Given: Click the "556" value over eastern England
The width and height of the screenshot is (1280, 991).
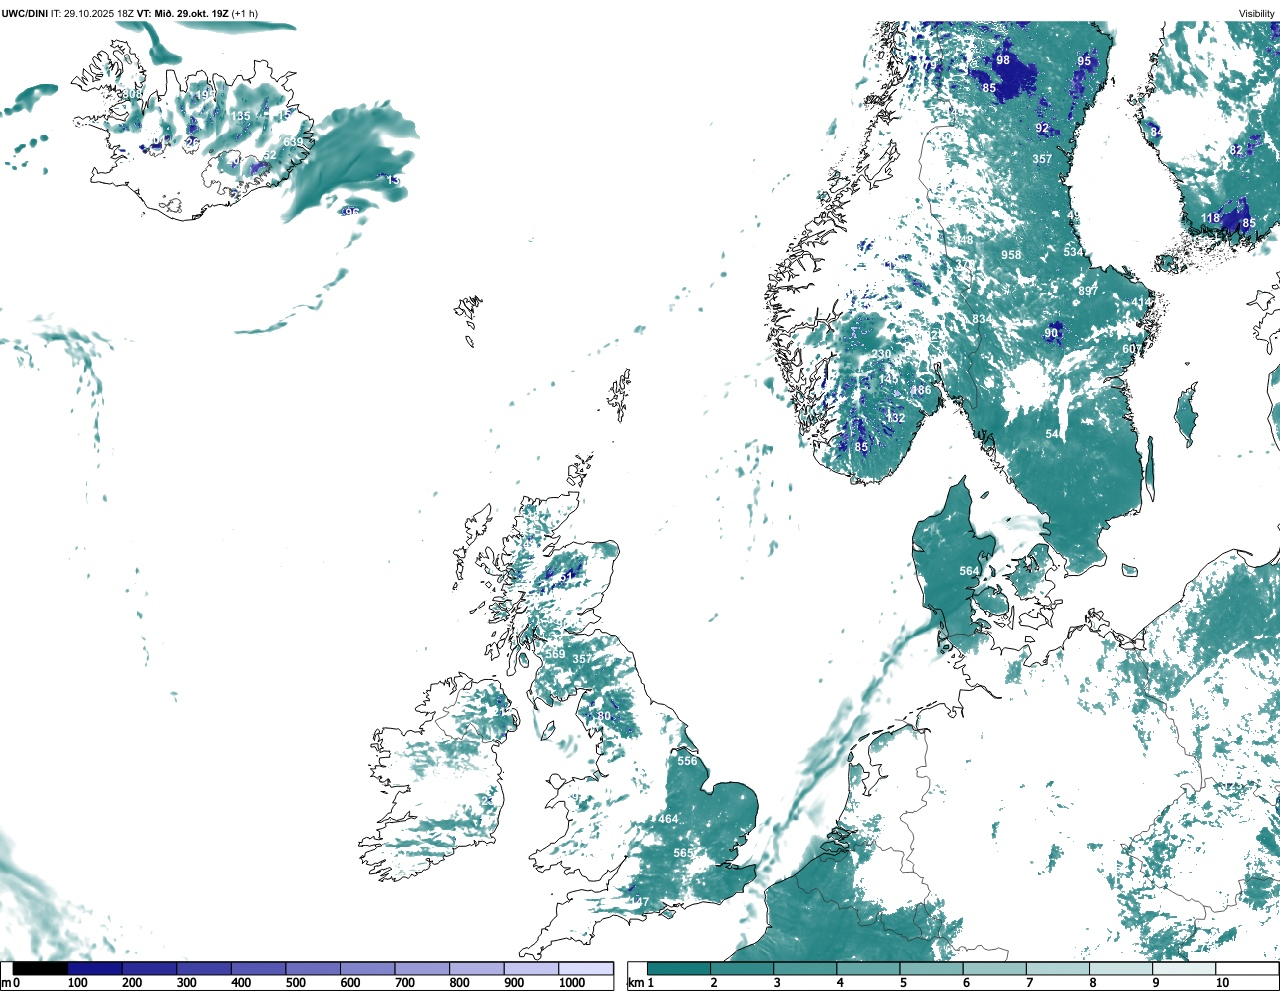Looking at the screenshot, I should pos(687,761).
